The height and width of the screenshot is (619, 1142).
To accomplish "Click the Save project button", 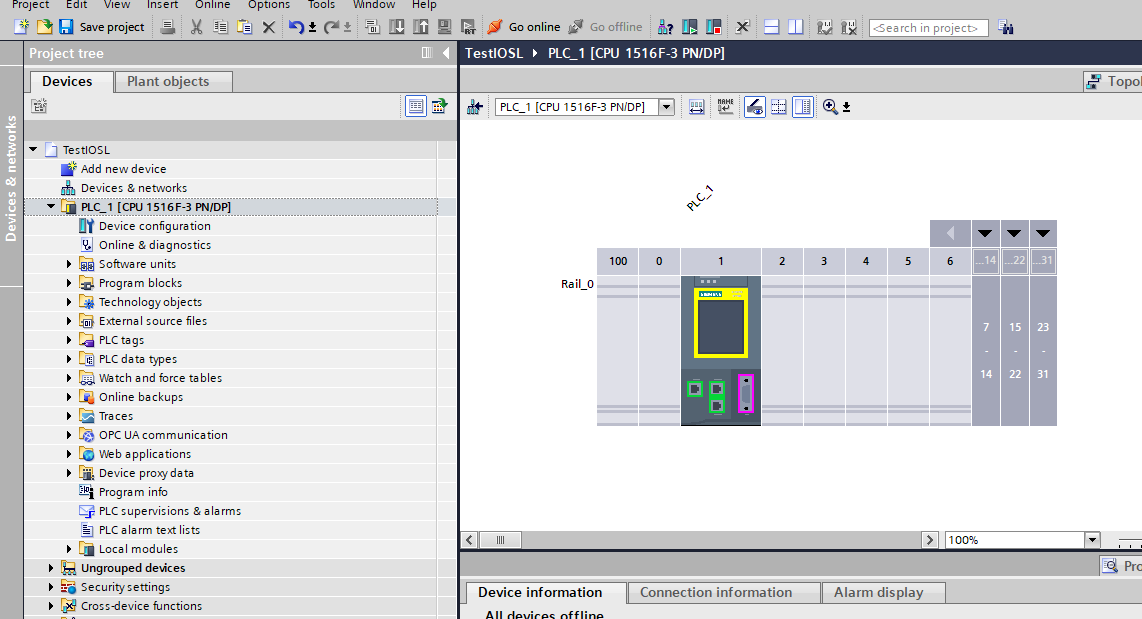I will pyautogui.click(x=102, y=27).
